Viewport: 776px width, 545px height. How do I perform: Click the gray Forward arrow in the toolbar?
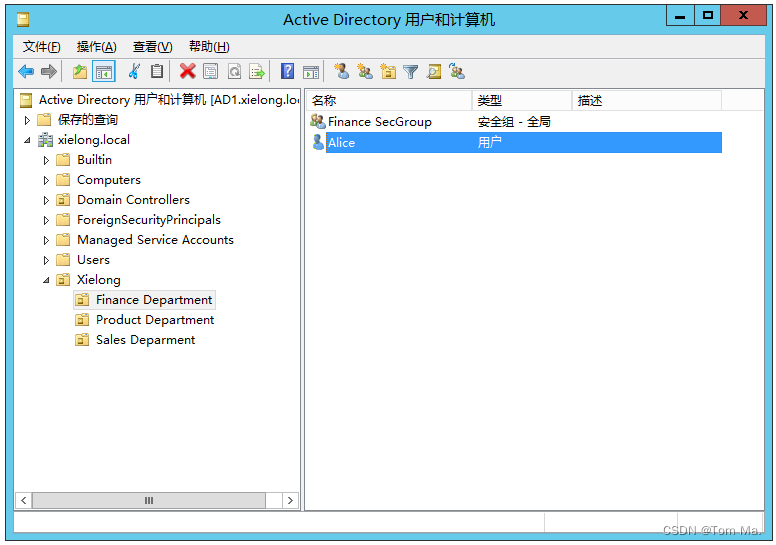pos(48,72)
